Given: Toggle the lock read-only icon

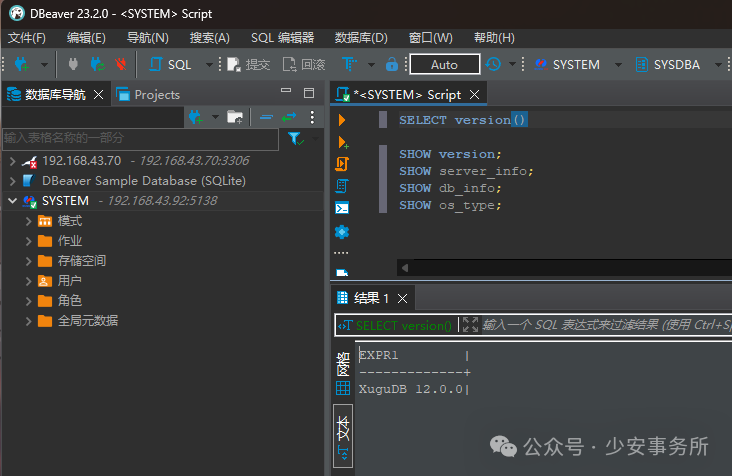Looking at the screenshot, I should pos(392,64).
